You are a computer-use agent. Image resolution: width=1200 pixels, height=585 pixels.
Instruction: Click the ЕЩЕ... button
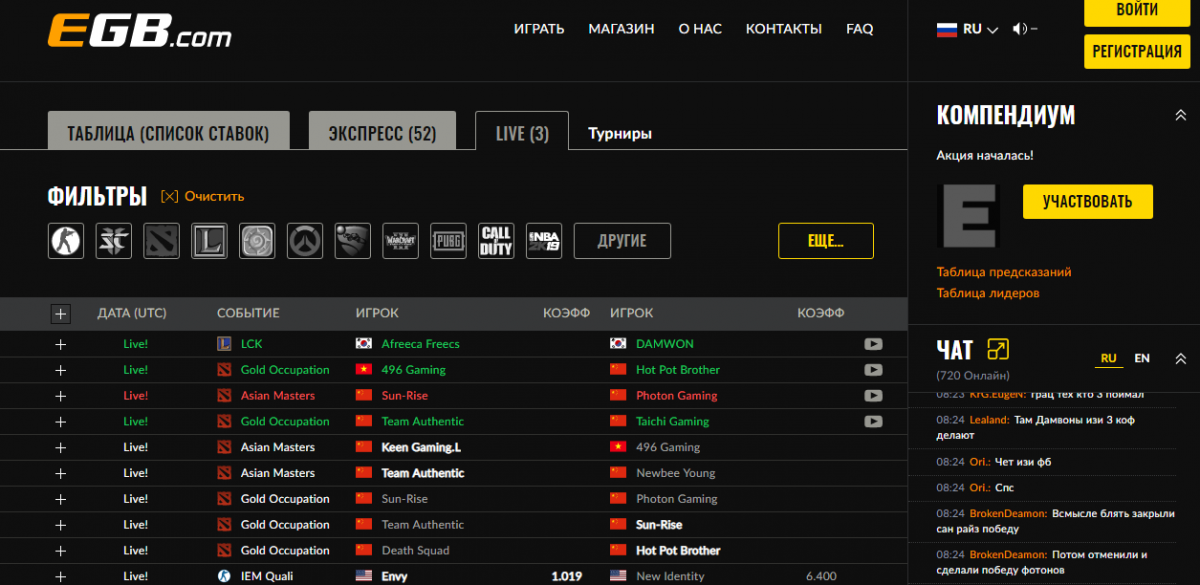click(826, 241)
